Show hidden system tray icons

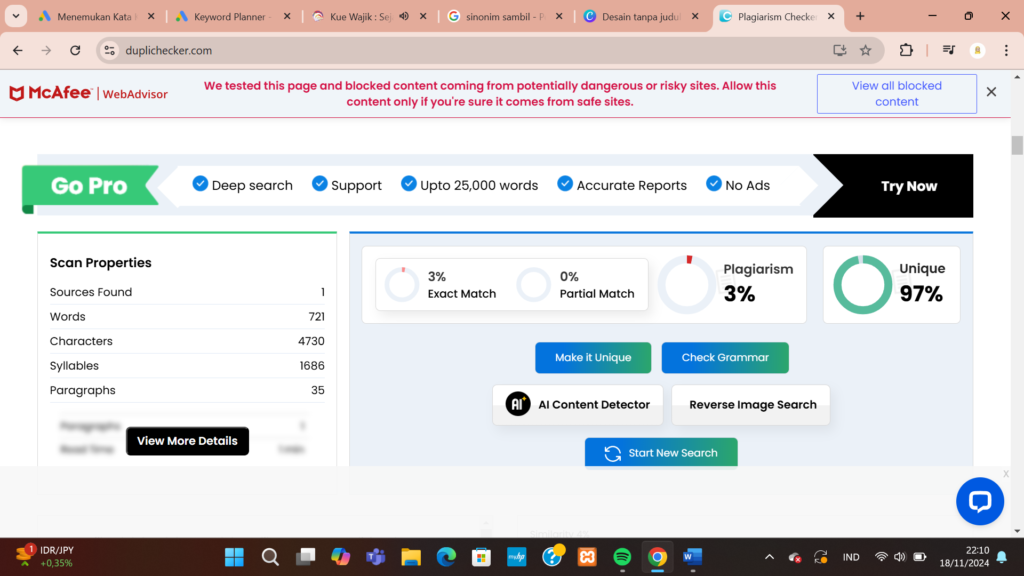point(768,557)
